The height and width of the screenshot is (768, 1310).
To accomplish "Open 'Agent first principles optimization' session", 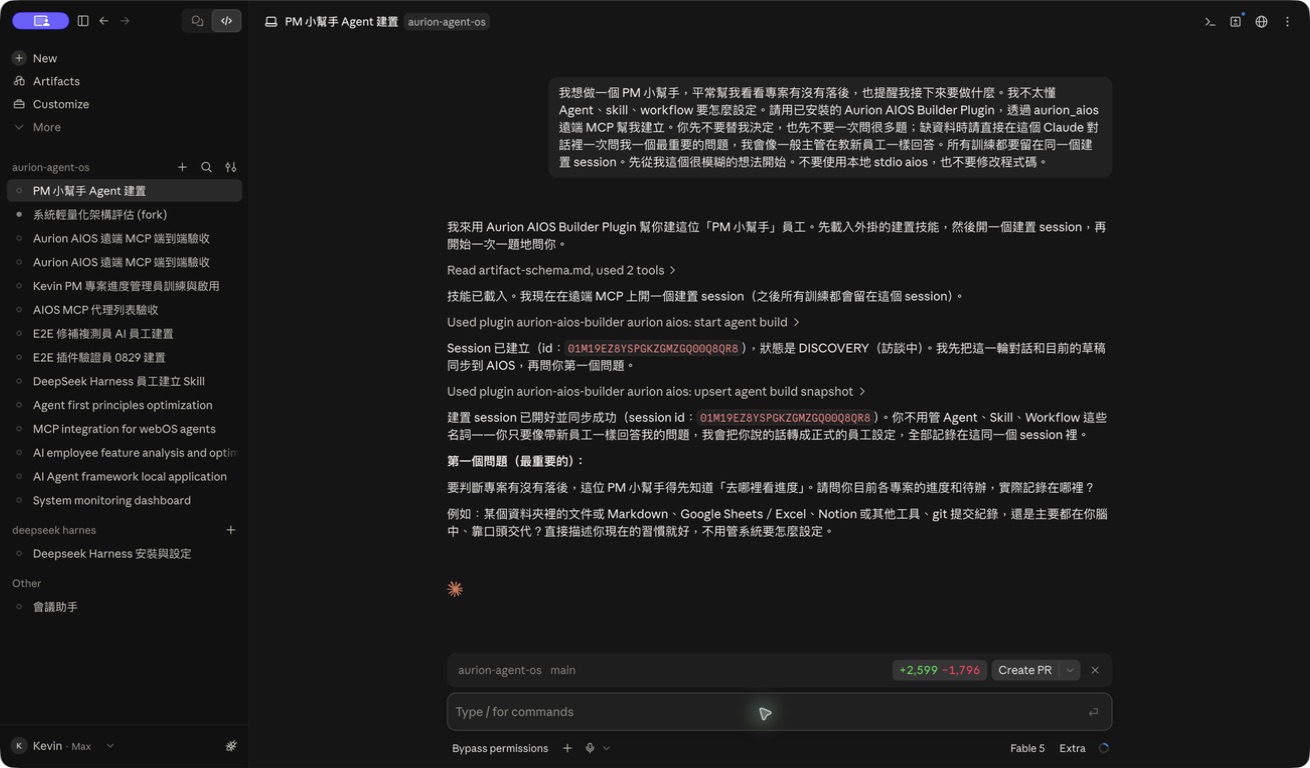I will pos(124,405).
